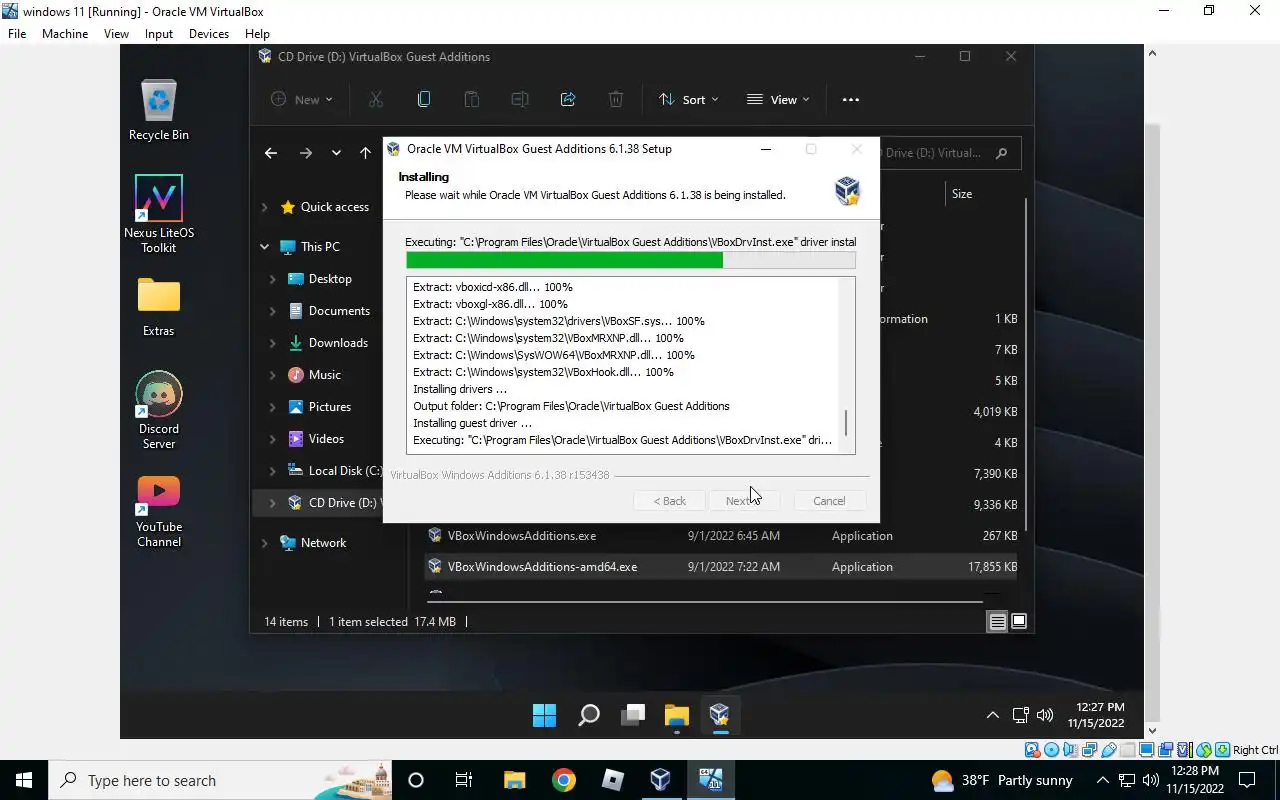Open host notification center button
This screenshot has height=800, width=1280.
tap(1247, 780)
